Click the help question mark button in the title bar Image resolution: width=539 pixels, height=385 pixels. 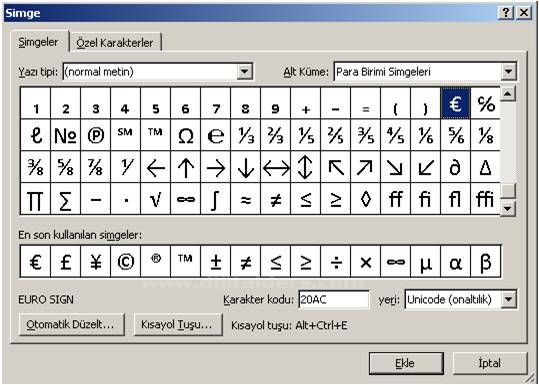click(x=506, y=13)
